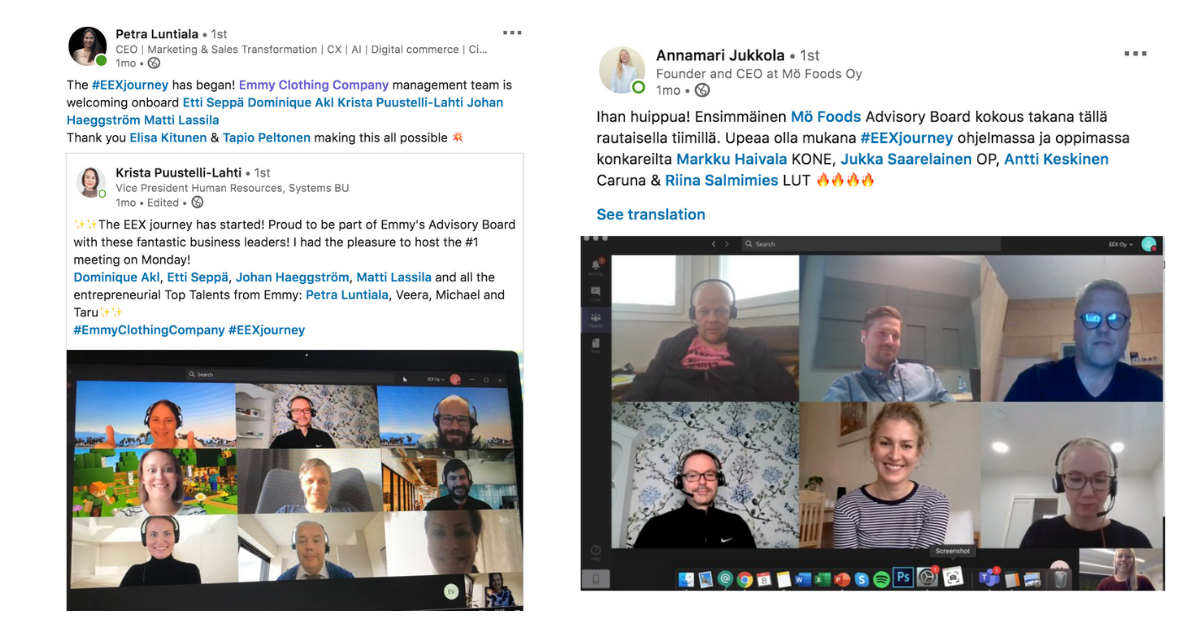The width and height of the screenshot is (1200, 628).
Task: Go forward using Teams forward arrow
Action: [727, 244]
